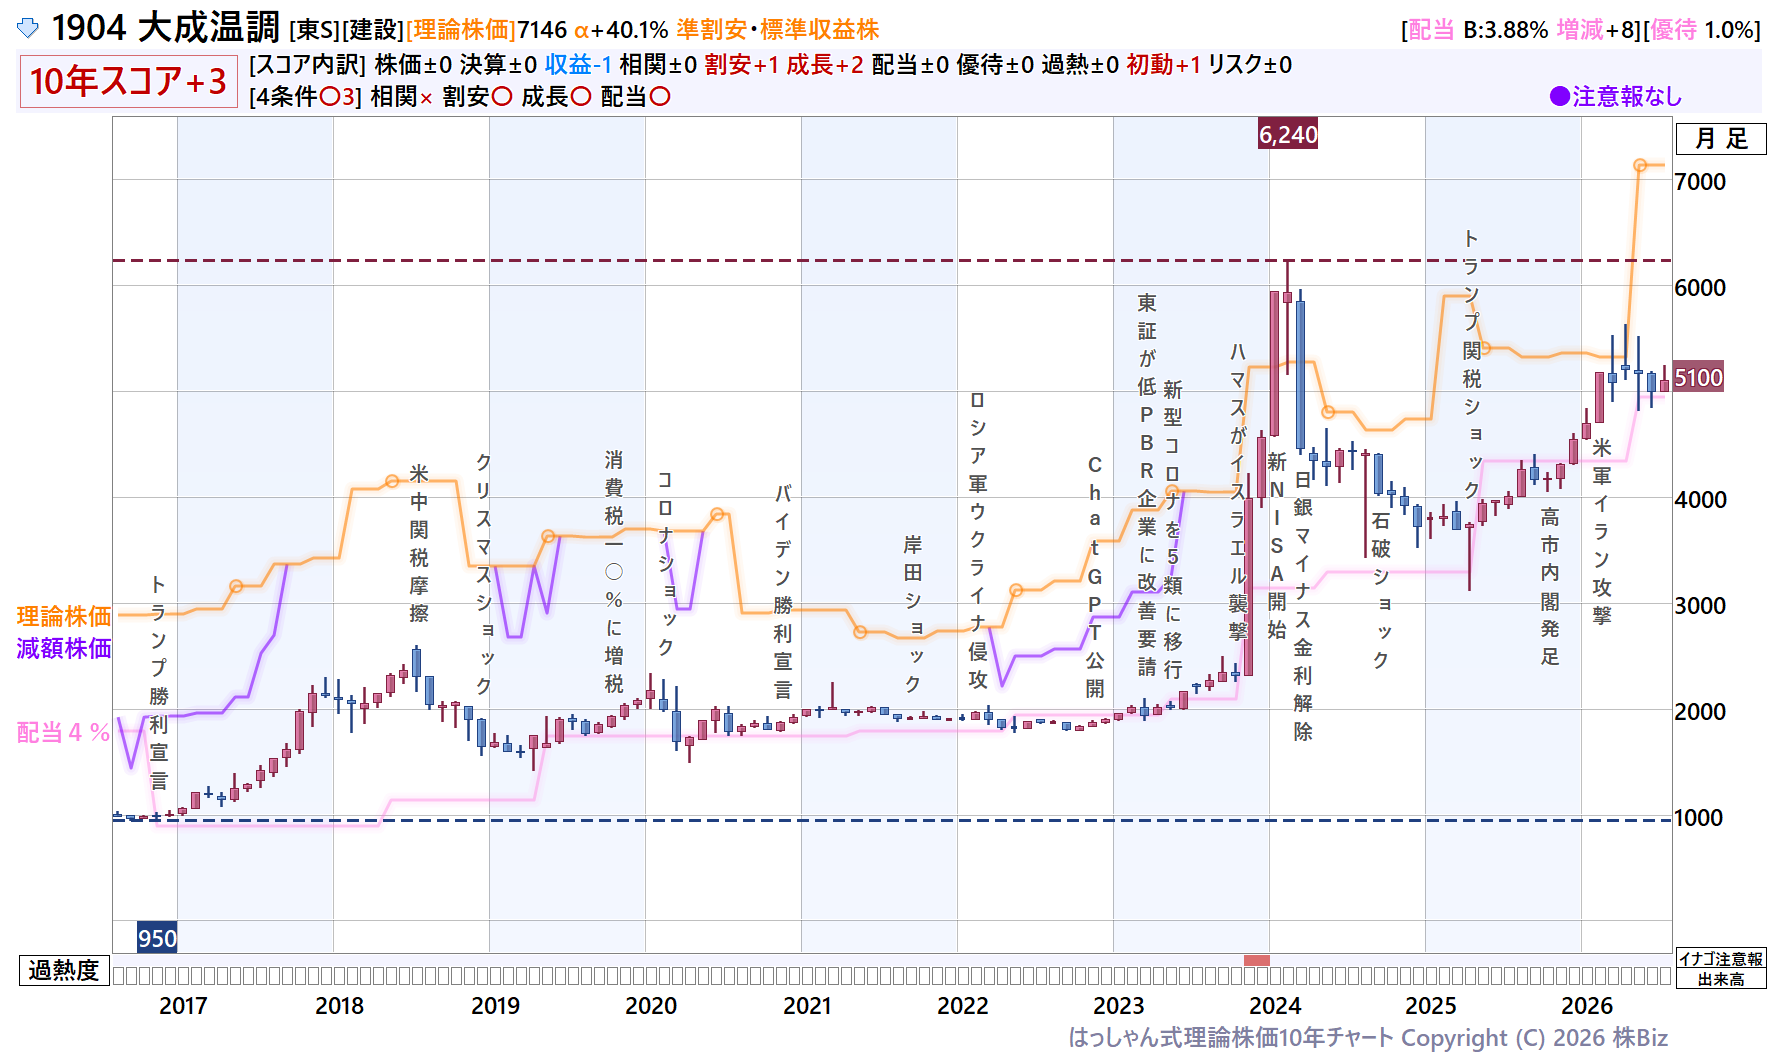
Task: Click the 2020 year axis label
Action: point(651,1006)
